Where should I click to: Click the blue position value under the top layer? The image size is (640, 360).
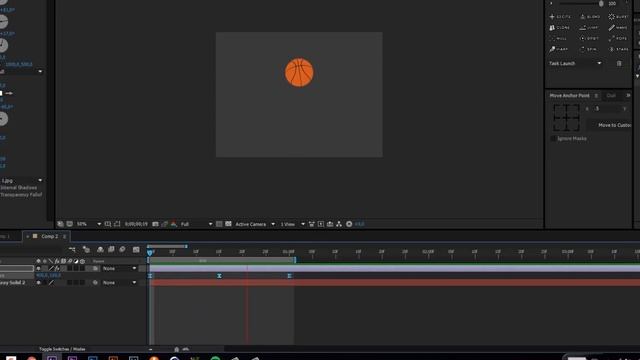[x=49, y=276]
